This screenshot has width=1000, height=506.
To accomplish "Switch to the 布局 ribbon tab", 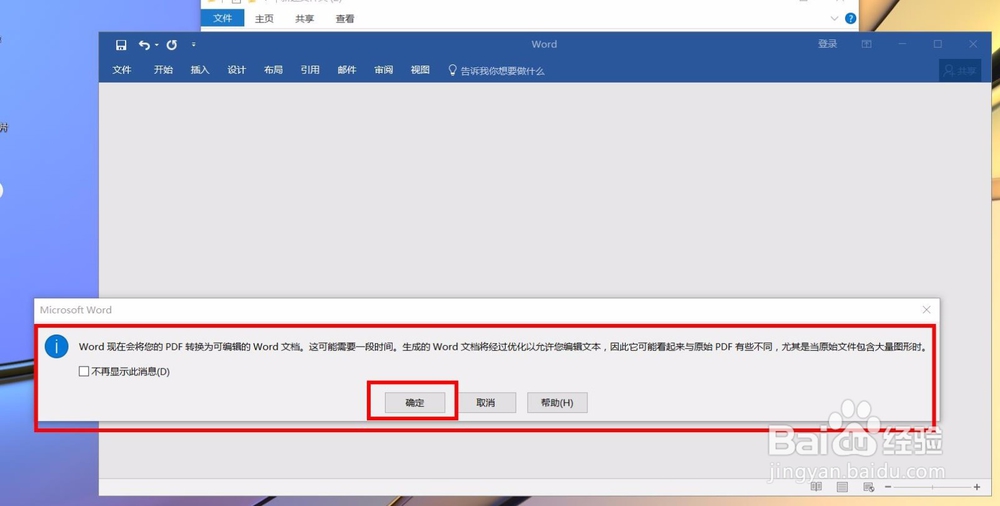I will coord(273,70).
